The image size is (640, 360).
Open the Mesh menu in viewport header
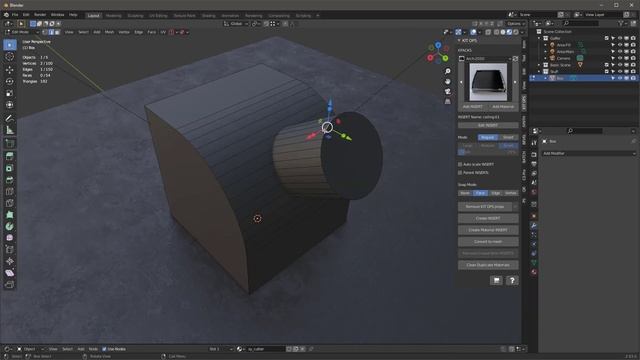click(109, 32)
